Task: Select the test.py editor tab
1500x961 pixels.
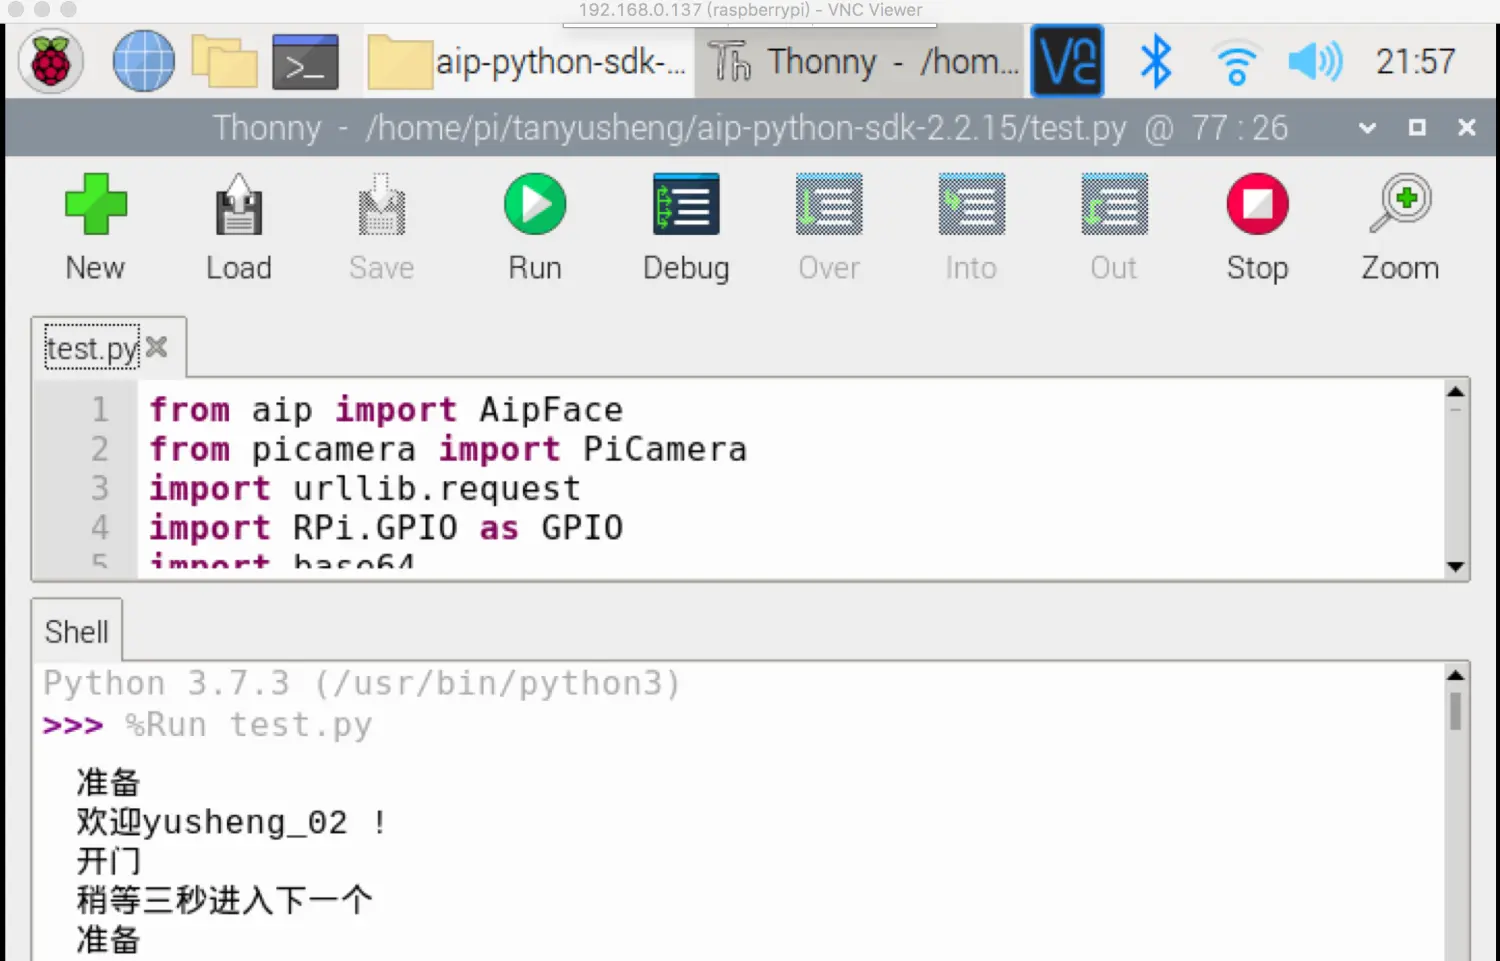Action: pos(92,348)
